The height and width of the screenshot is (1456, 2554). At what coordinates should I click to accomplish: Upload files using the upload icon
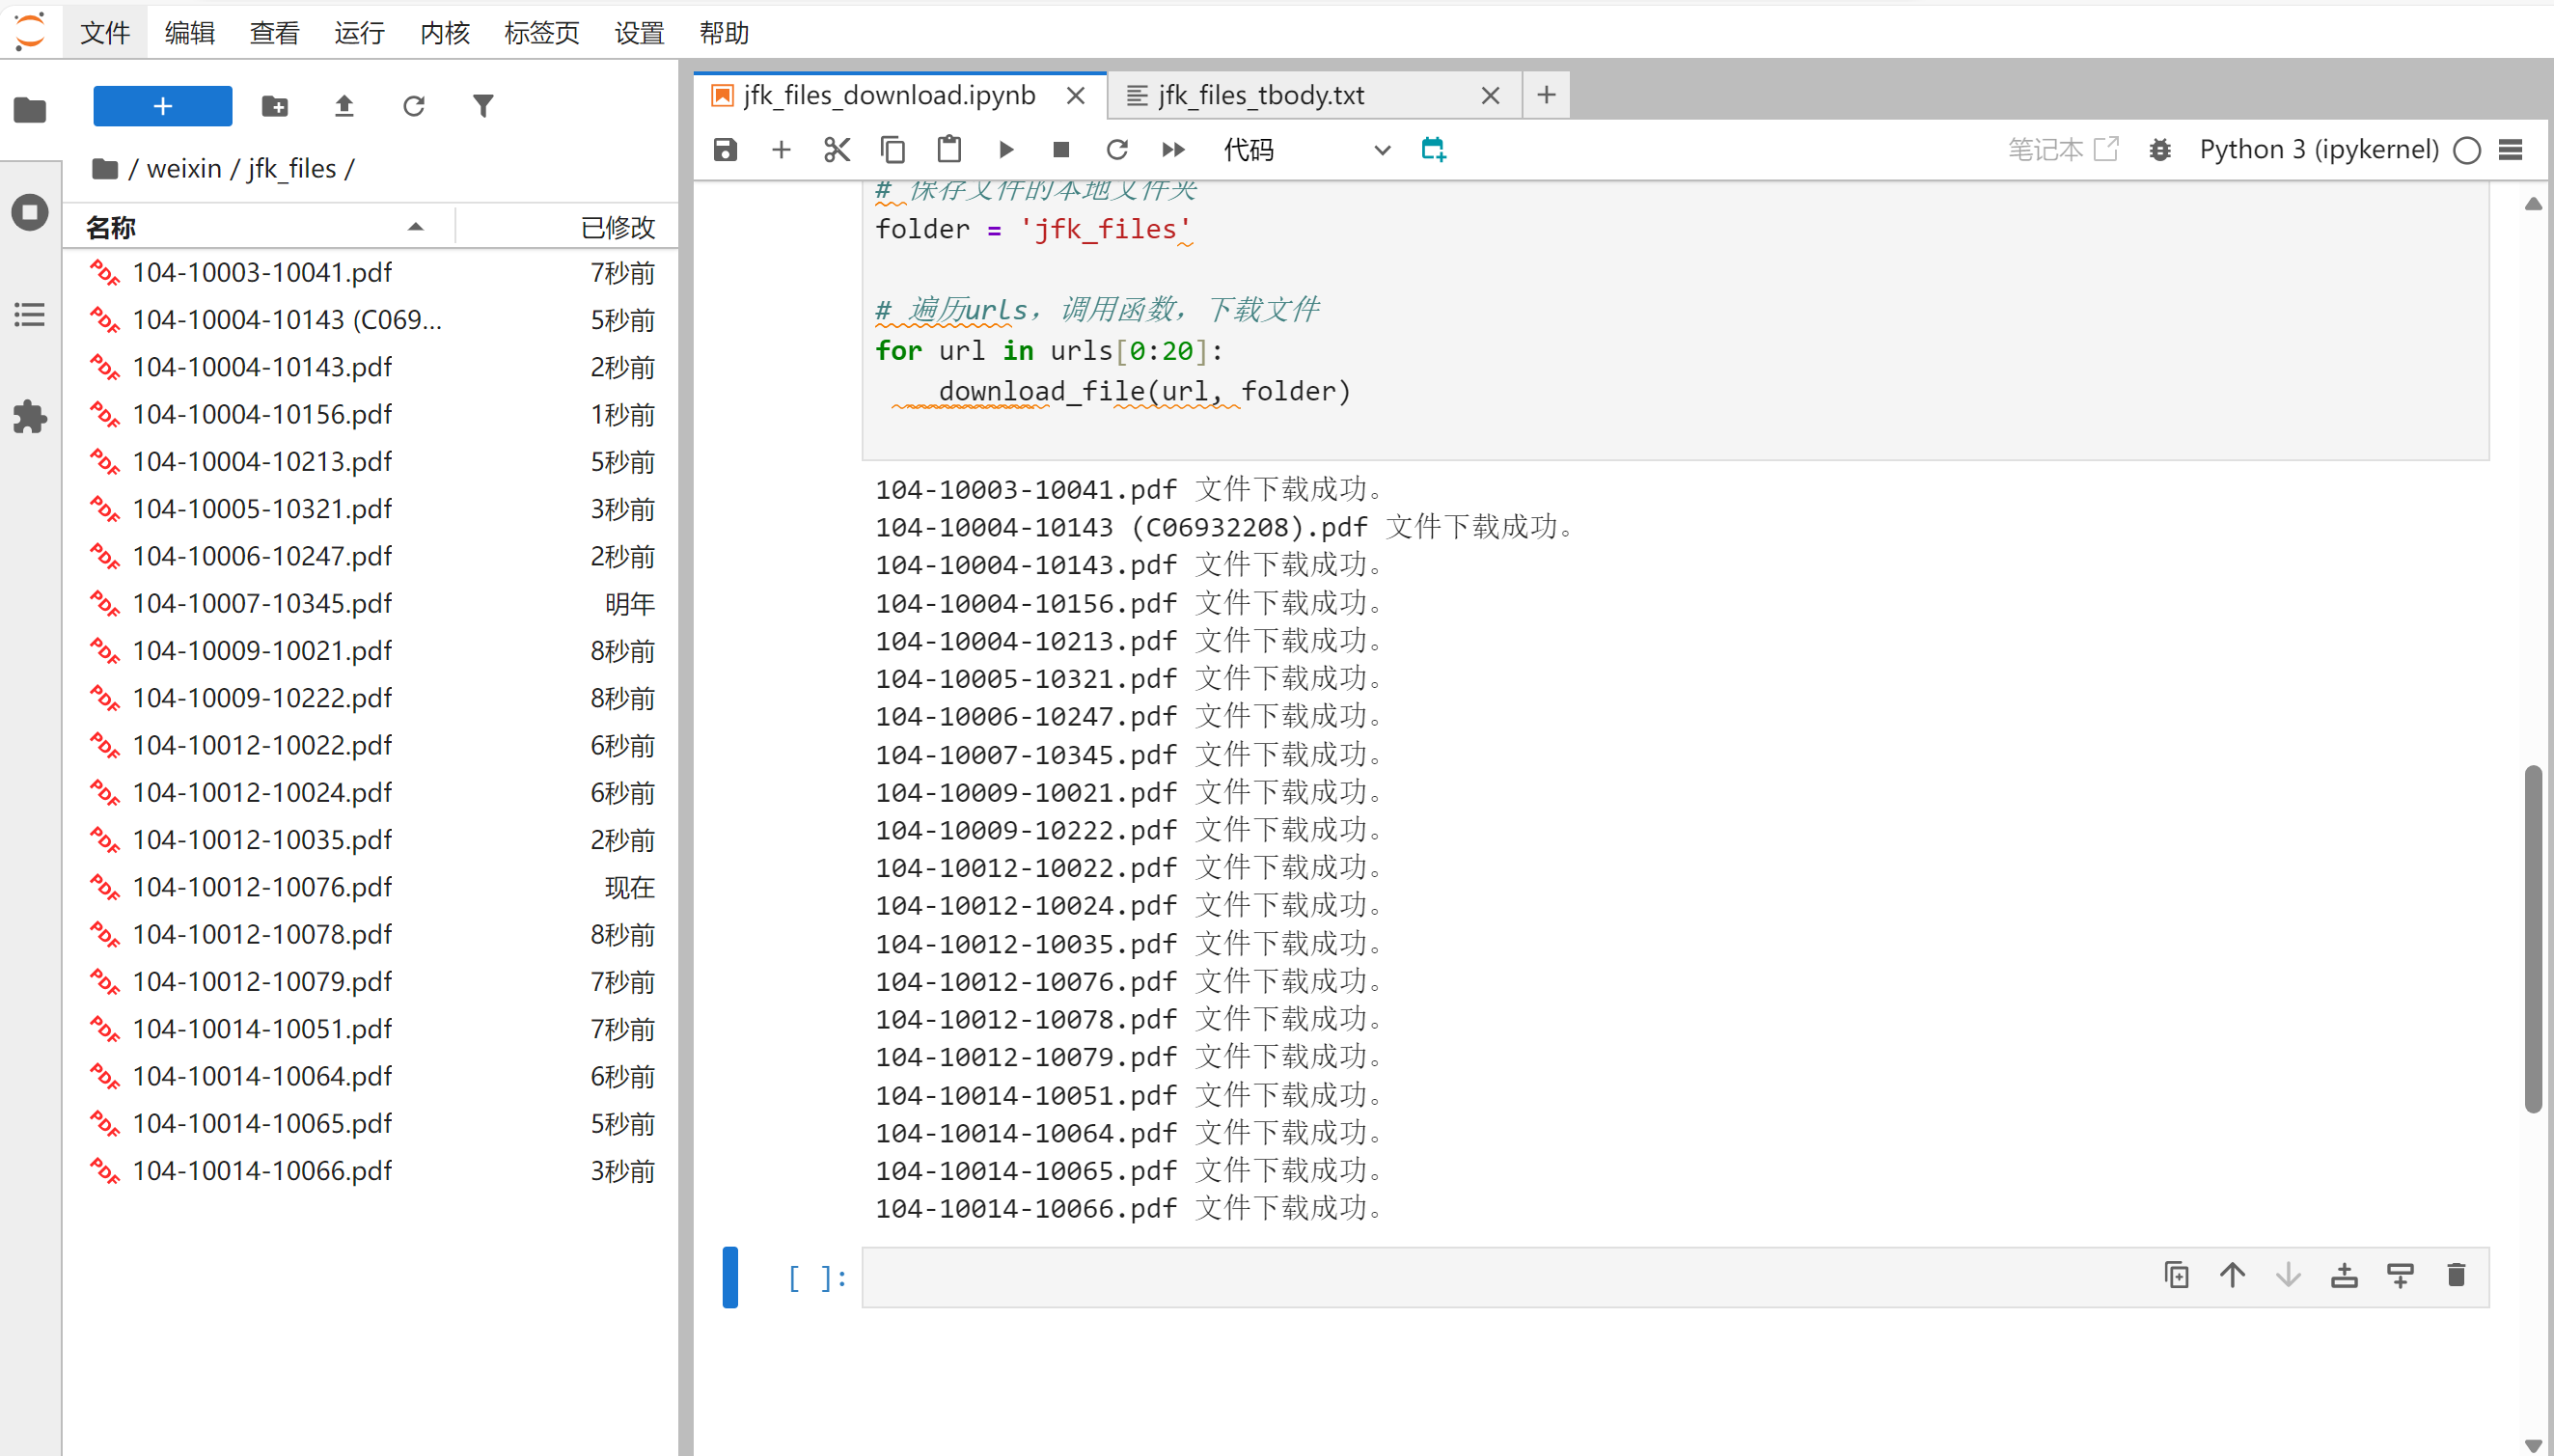tap(344, 106)
